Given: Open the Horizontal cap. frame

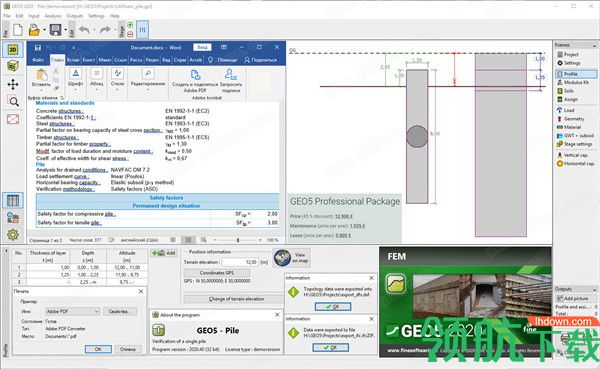Looking at the screenshot, I should click(576, 163).
